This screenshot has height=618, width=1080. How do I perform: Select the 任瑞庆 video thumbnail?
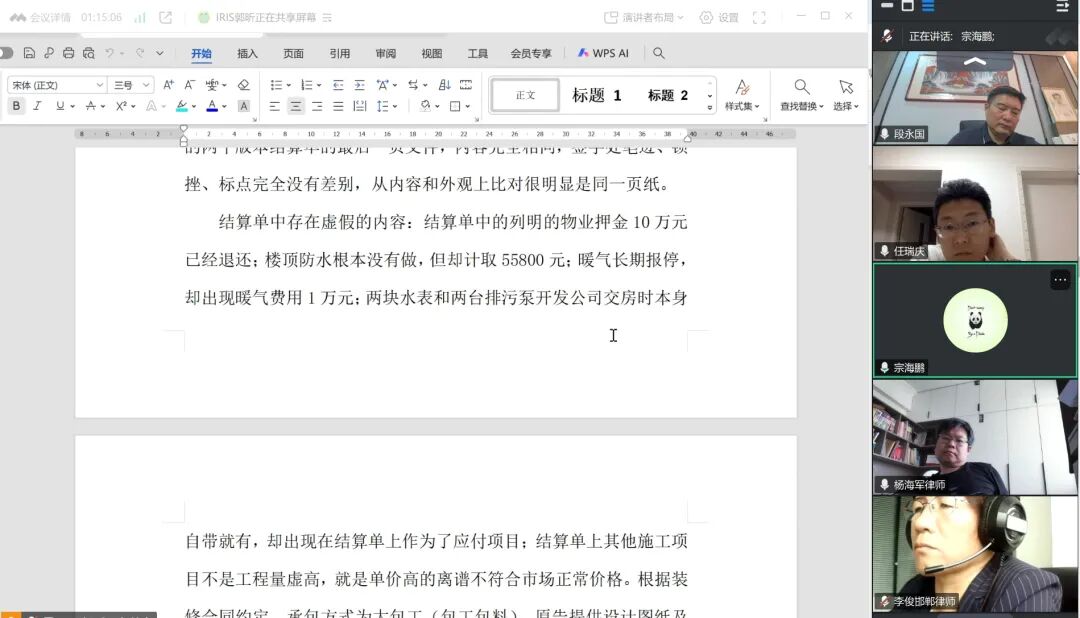[x=975, y=203]
